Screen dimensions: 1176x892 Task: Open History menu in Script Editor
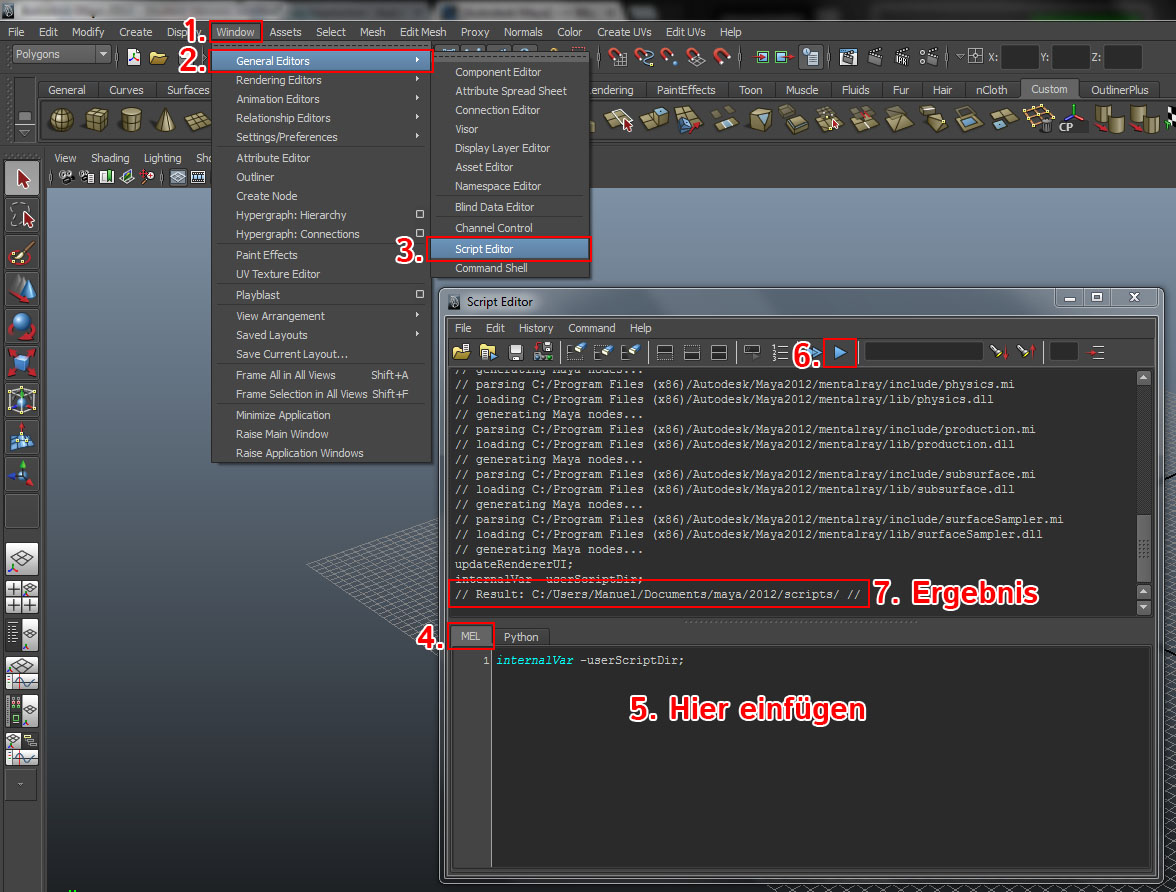[535, 328]
